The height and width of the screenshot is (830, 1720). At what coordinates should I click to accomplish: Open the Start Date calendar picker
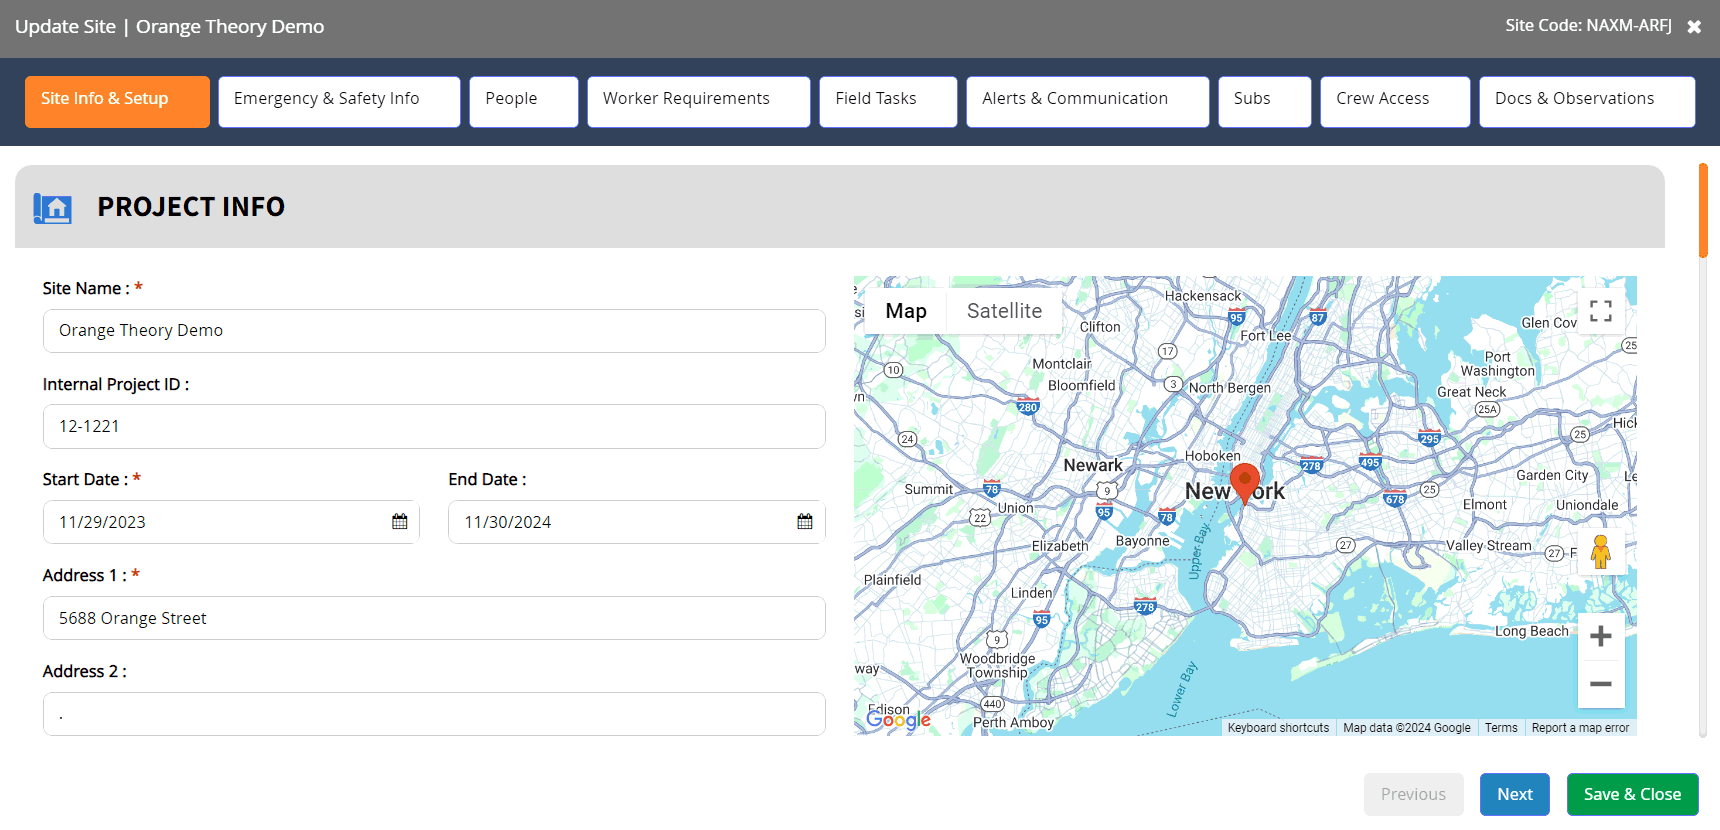tap(400, 522)
